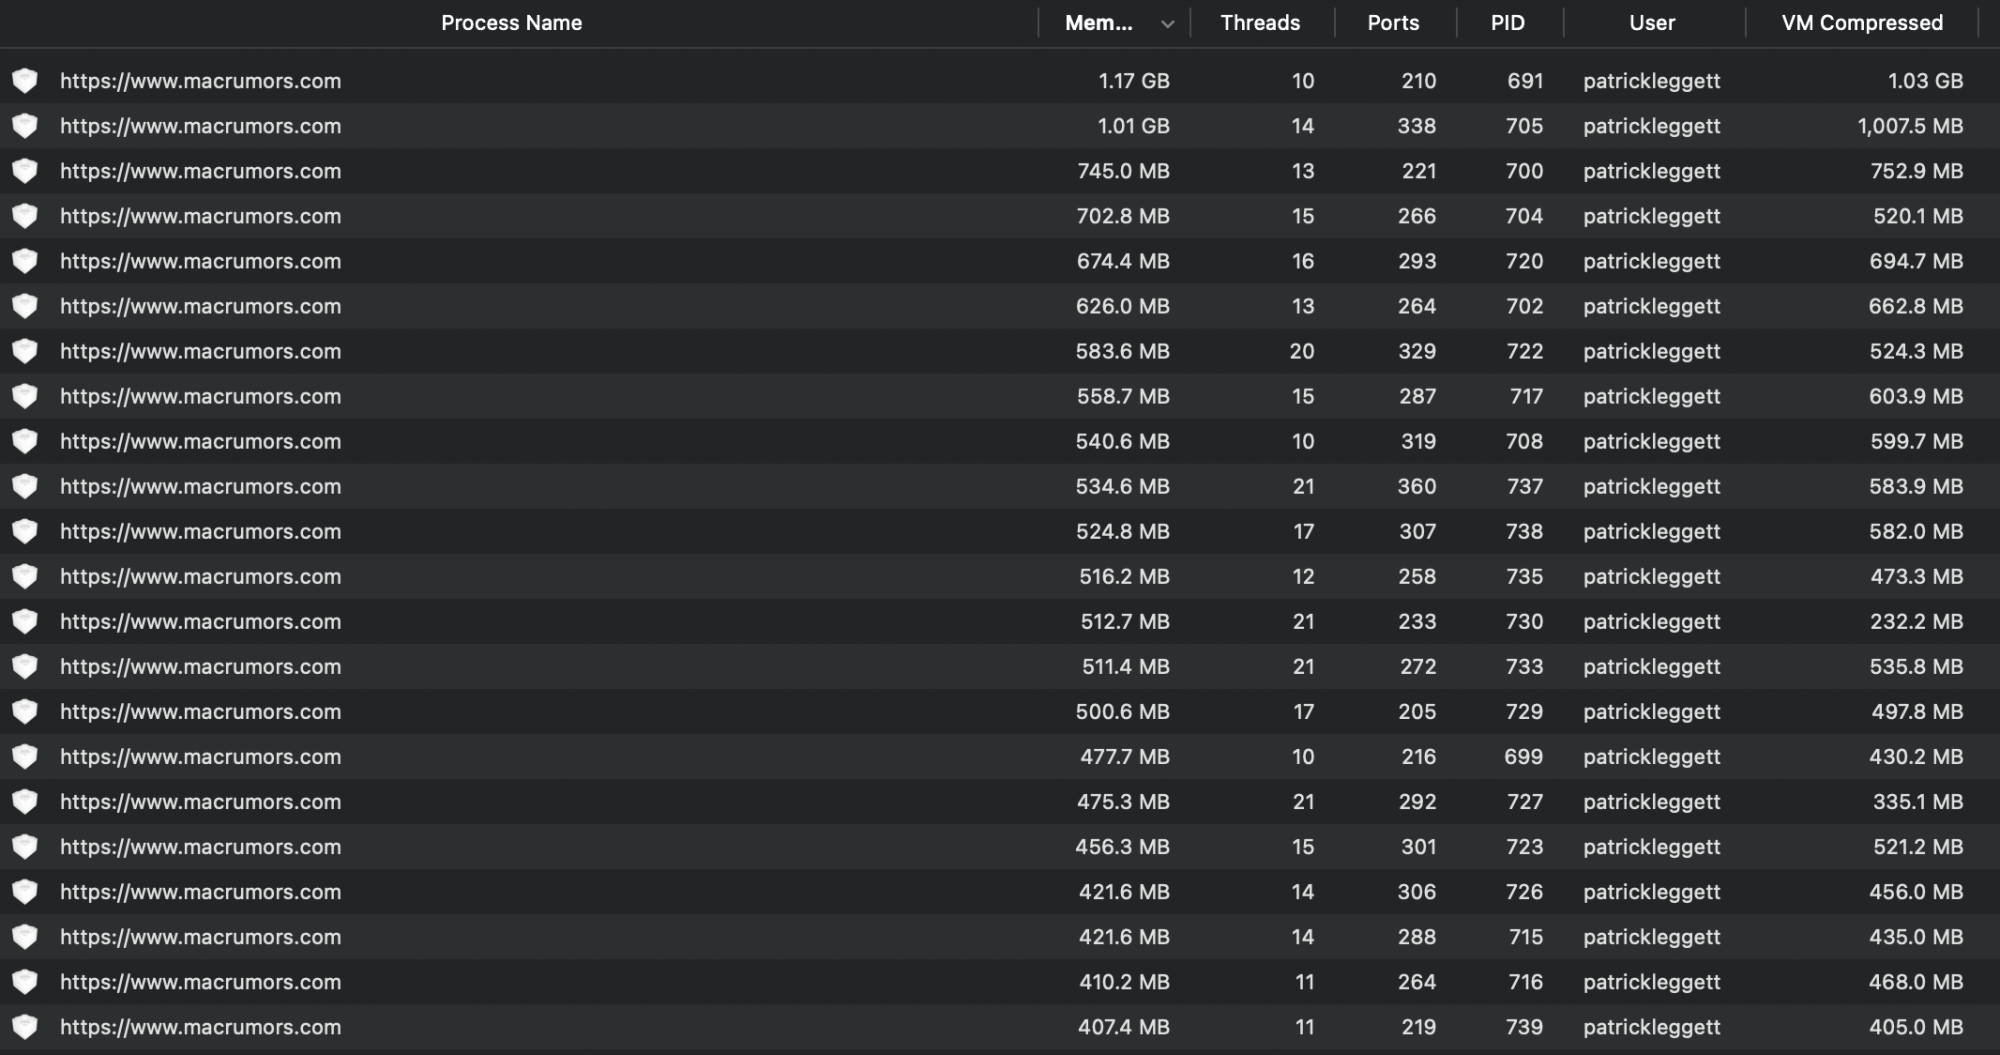Viewport: 2000px width, 1055px height.
Task: Select process row with PID 699
Action: [200, 756]
